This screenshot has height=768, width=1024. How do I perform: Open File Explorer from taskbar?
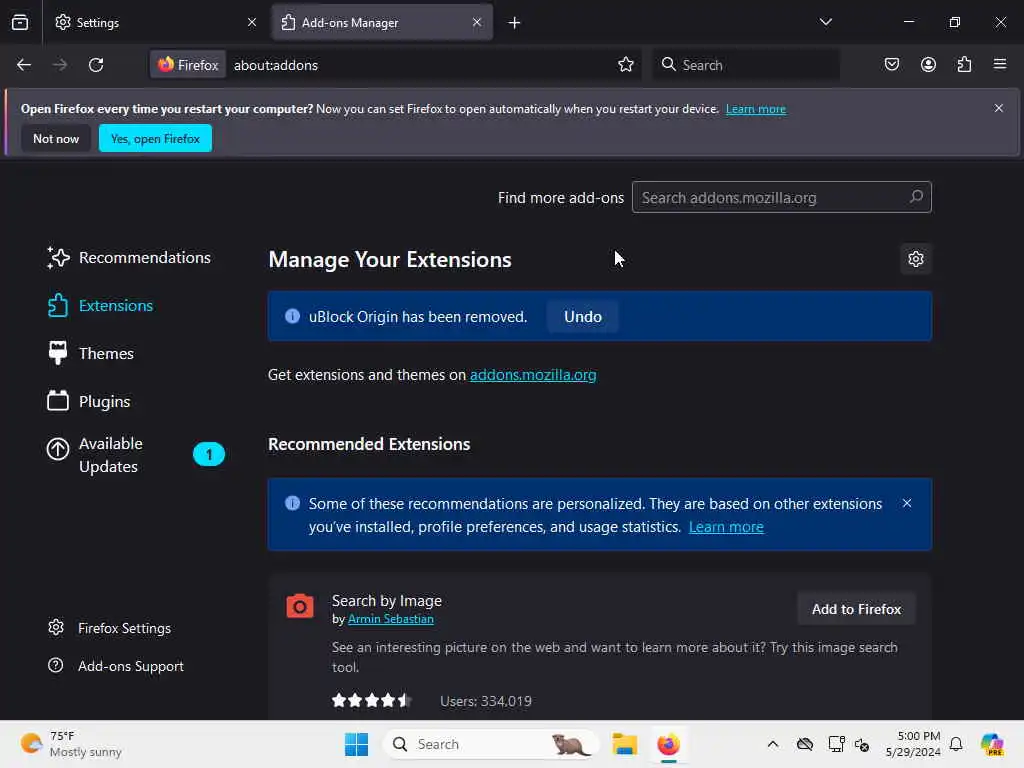[624, 744]
